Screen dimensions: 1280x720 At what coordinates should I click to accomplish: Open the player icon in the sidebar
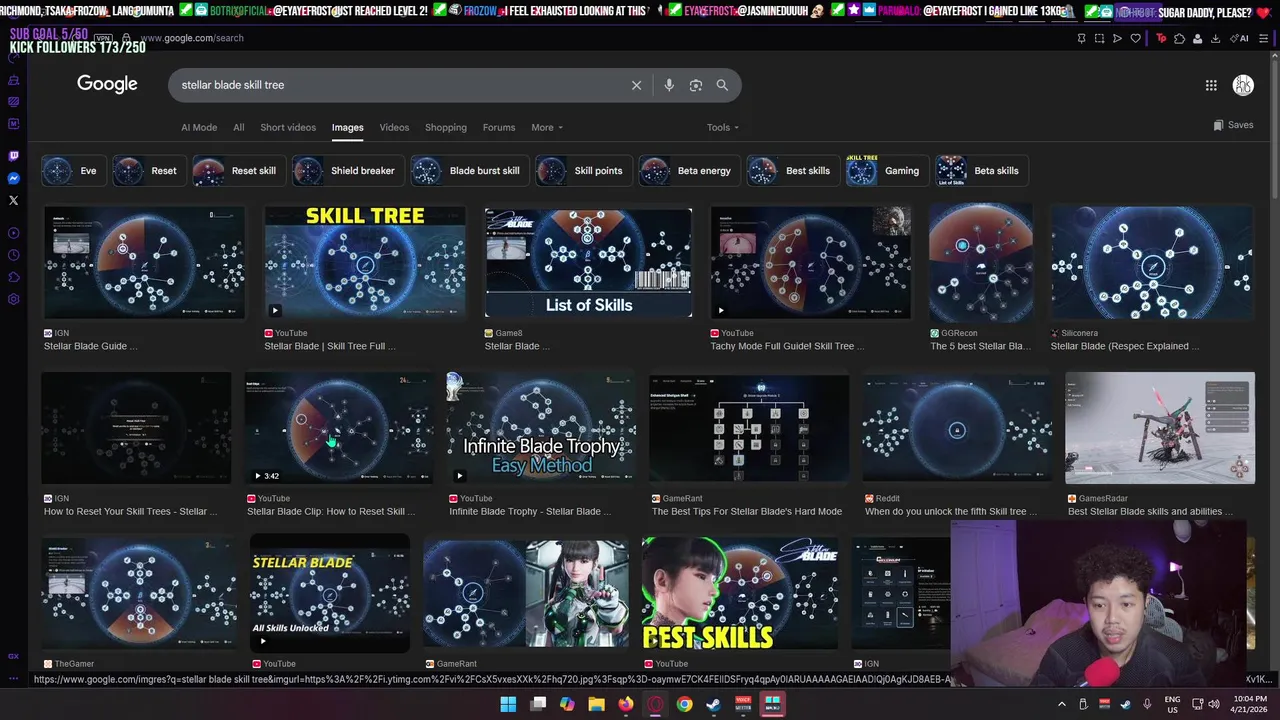13,233
